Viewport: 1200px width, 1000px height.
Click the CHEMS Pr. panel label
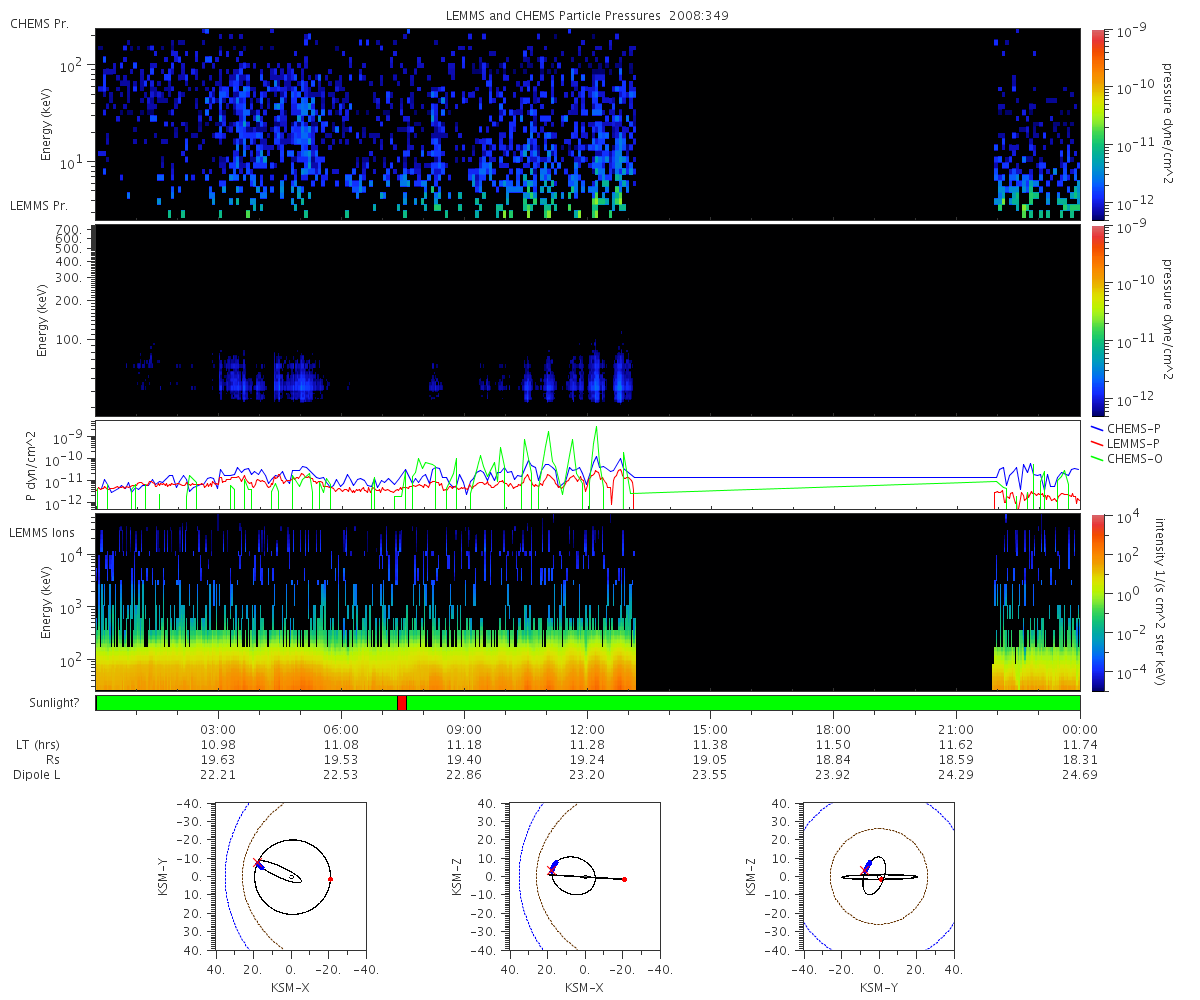39,23
